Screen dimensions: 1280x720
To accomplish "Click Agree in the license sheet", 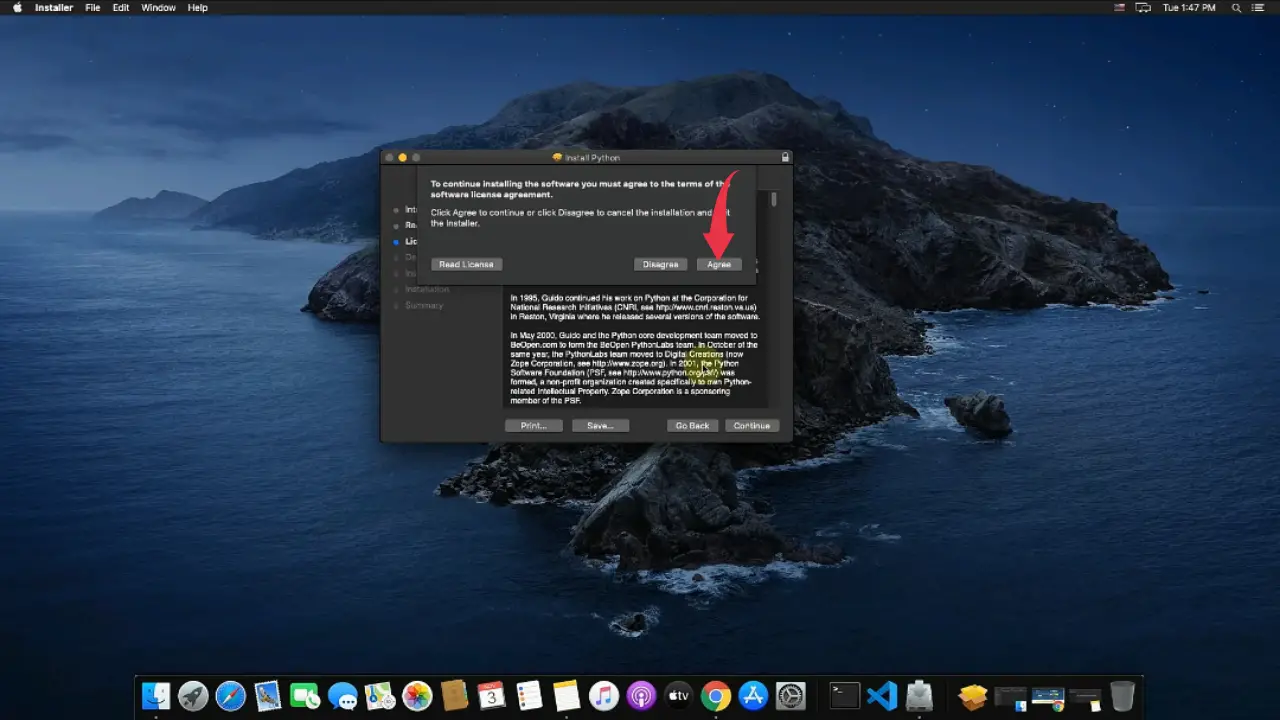I will (719, 264).
